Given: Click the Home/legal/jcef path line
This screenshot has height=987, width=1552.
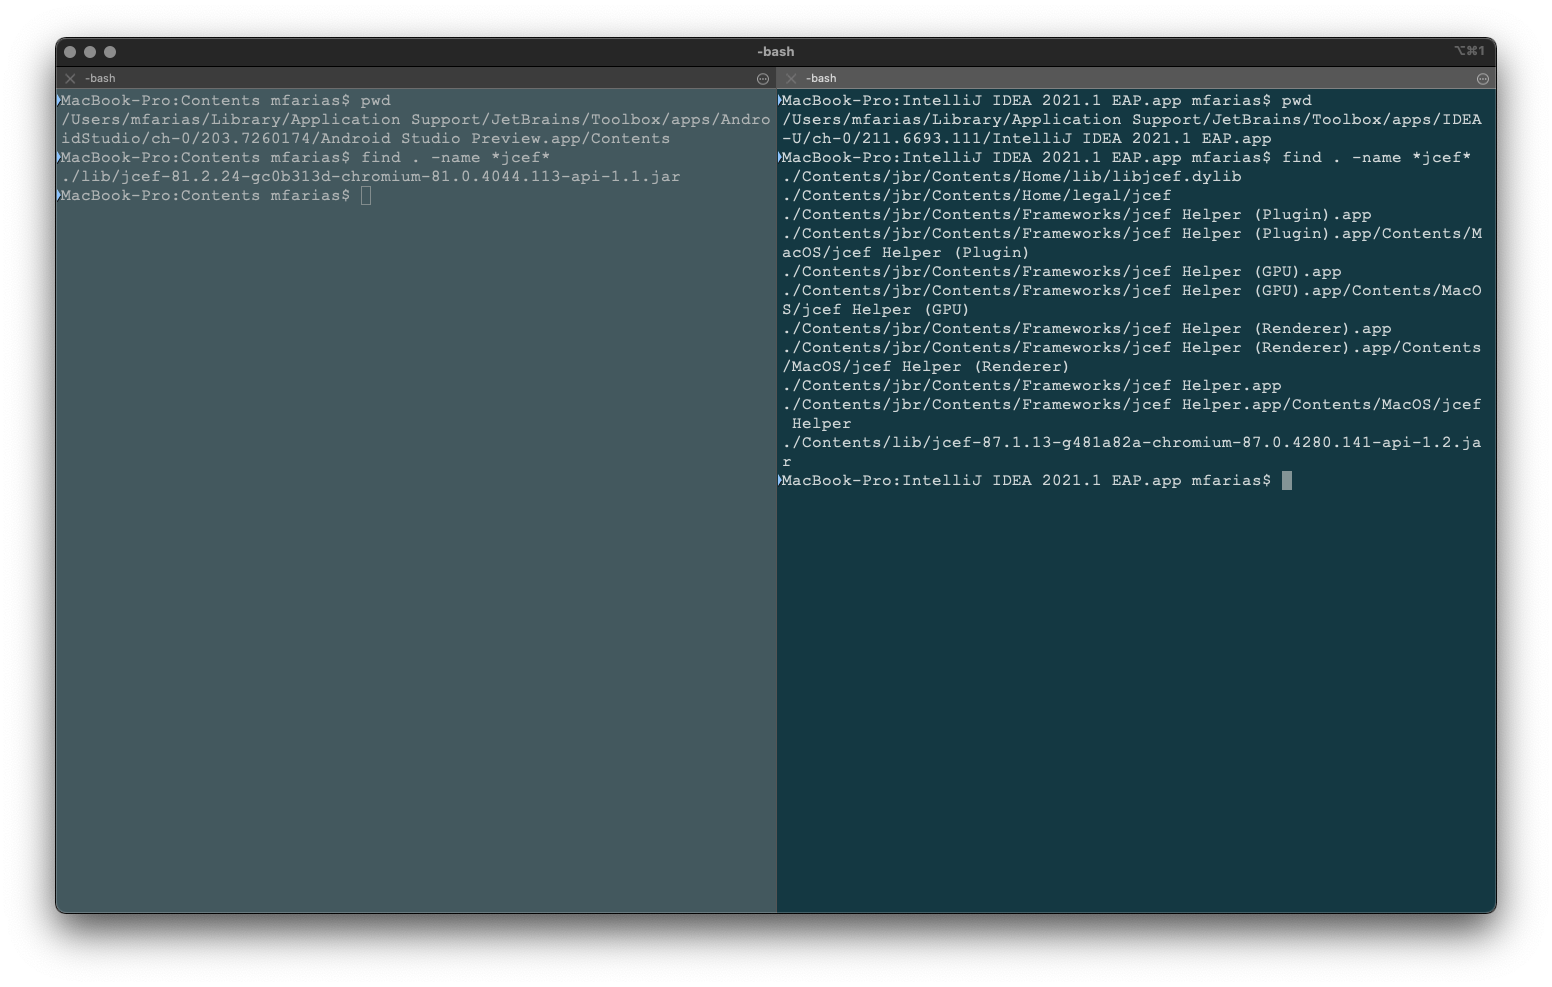Looking at the screenshot, I should tap(976, 196).
